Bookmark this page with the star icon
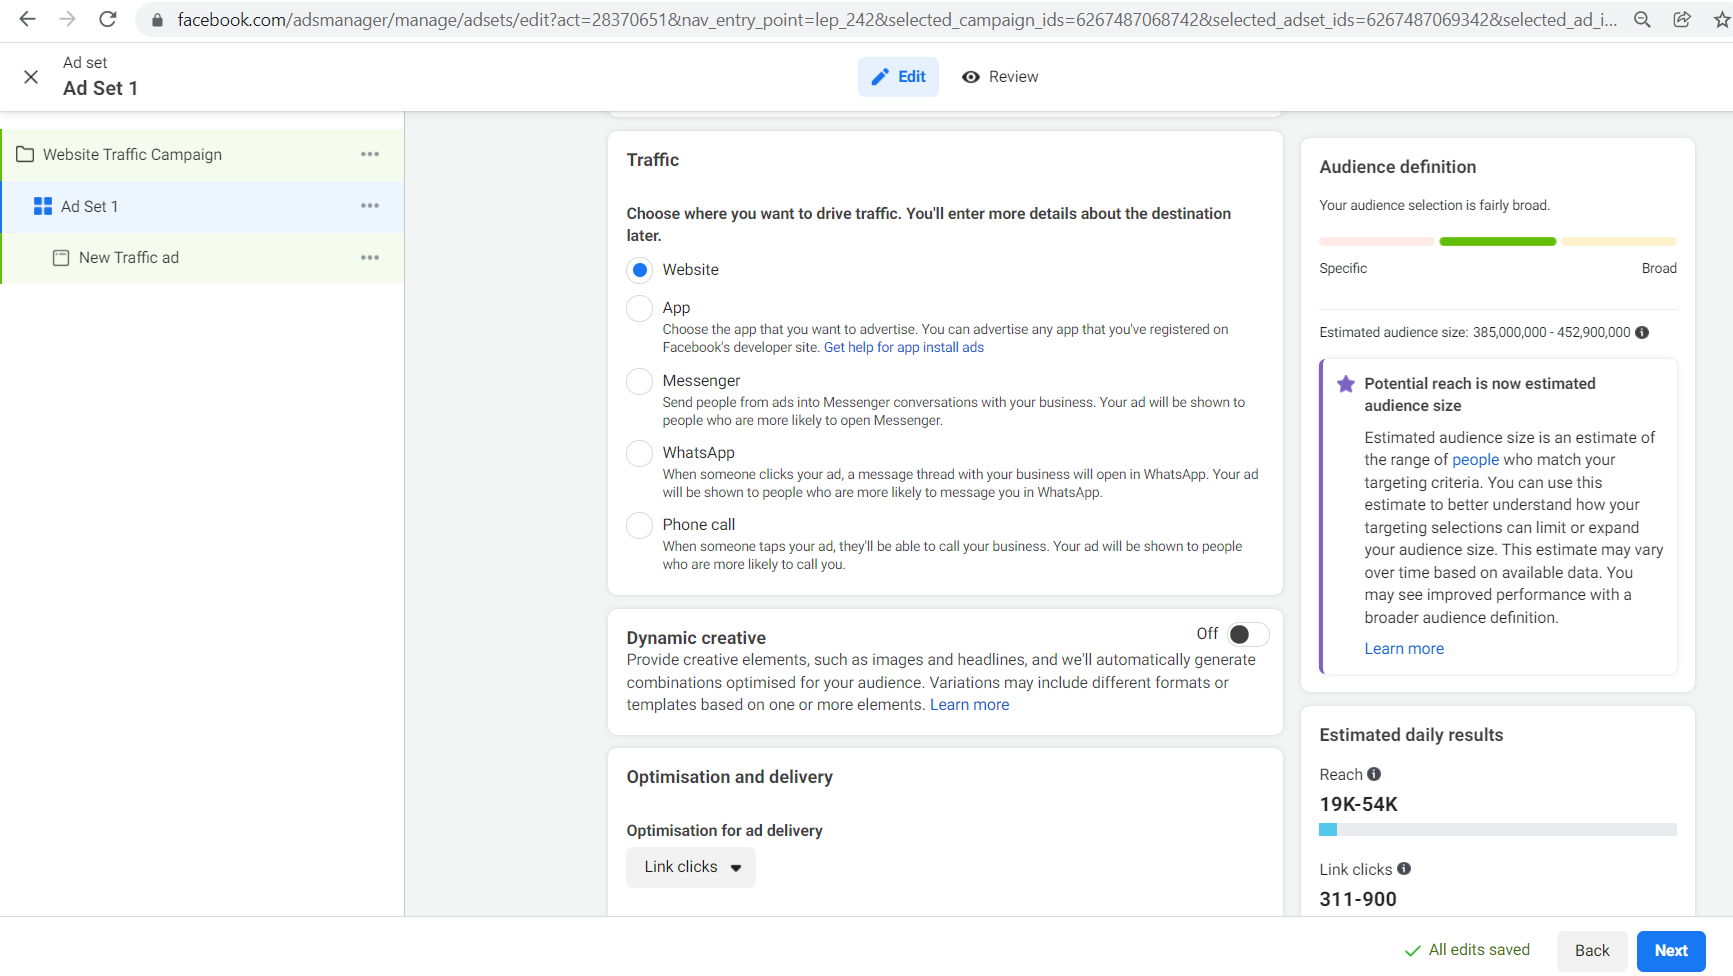This screenshot has width=1733, height=976. [1722, 20]
